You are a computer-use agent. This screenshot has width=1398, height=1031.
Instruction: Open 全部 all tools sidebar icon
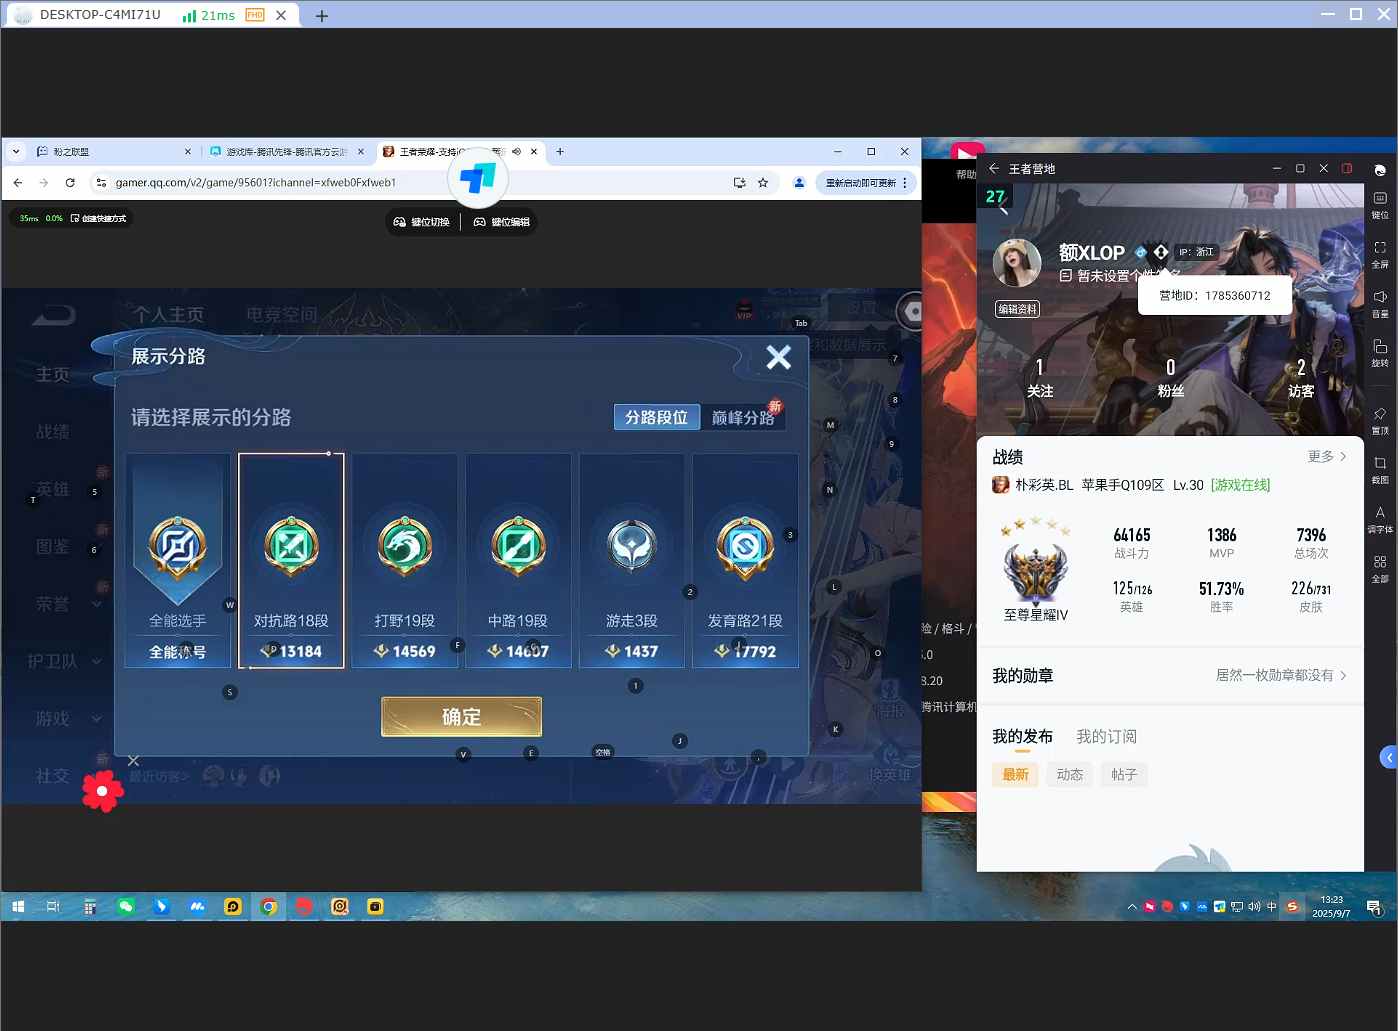coord(1380,569)
